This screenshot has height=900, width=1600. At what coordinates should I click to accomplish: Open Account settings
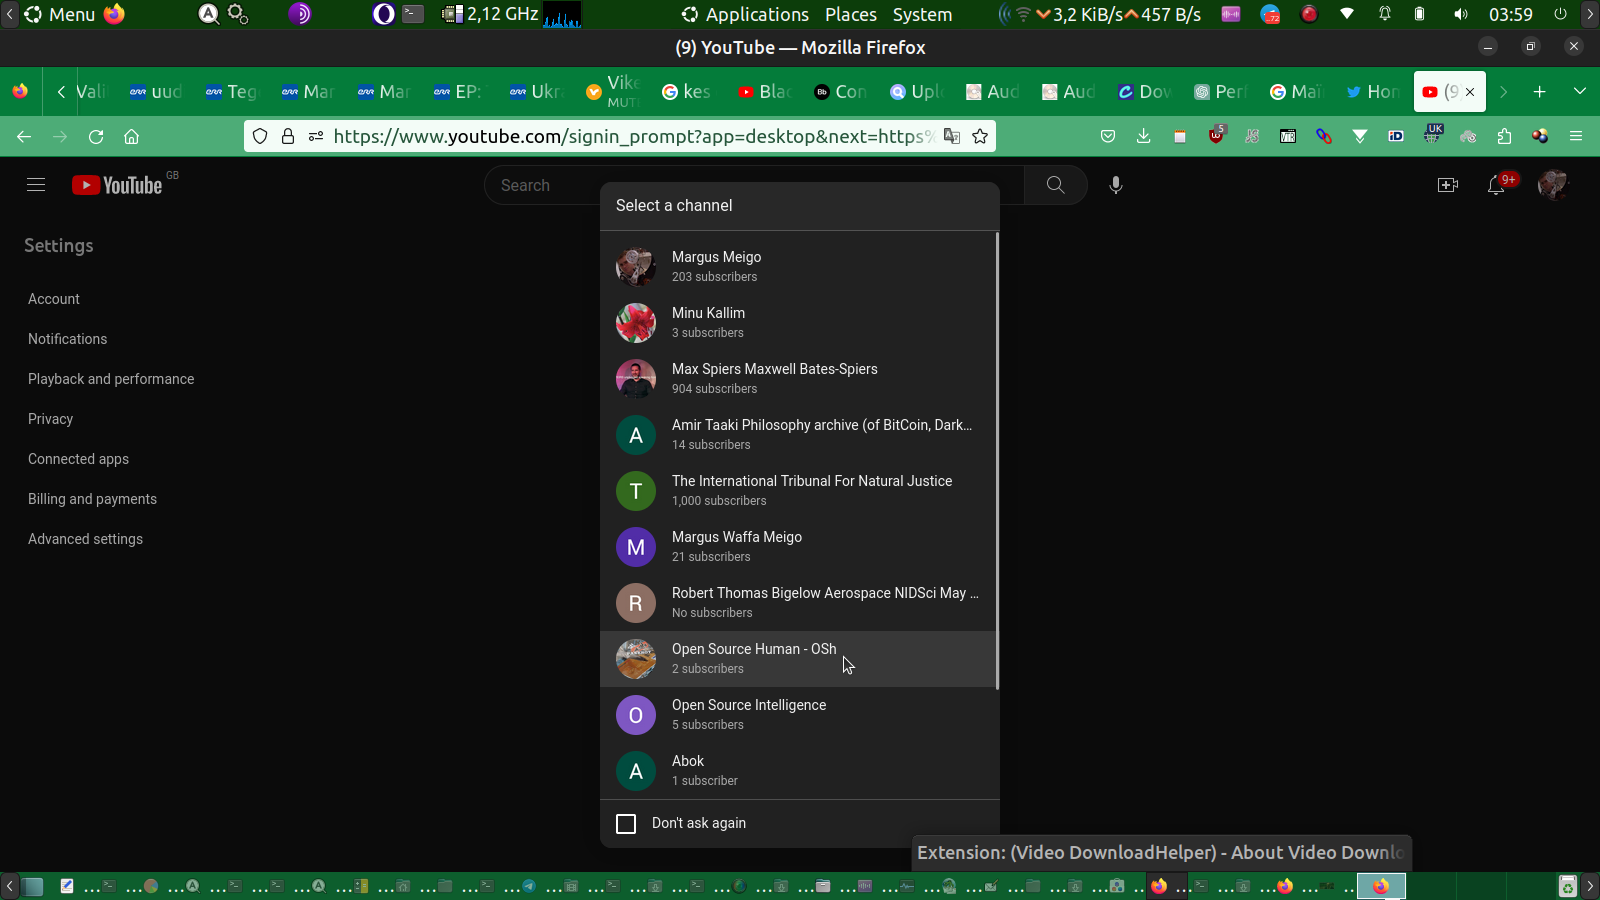(54, 299)
